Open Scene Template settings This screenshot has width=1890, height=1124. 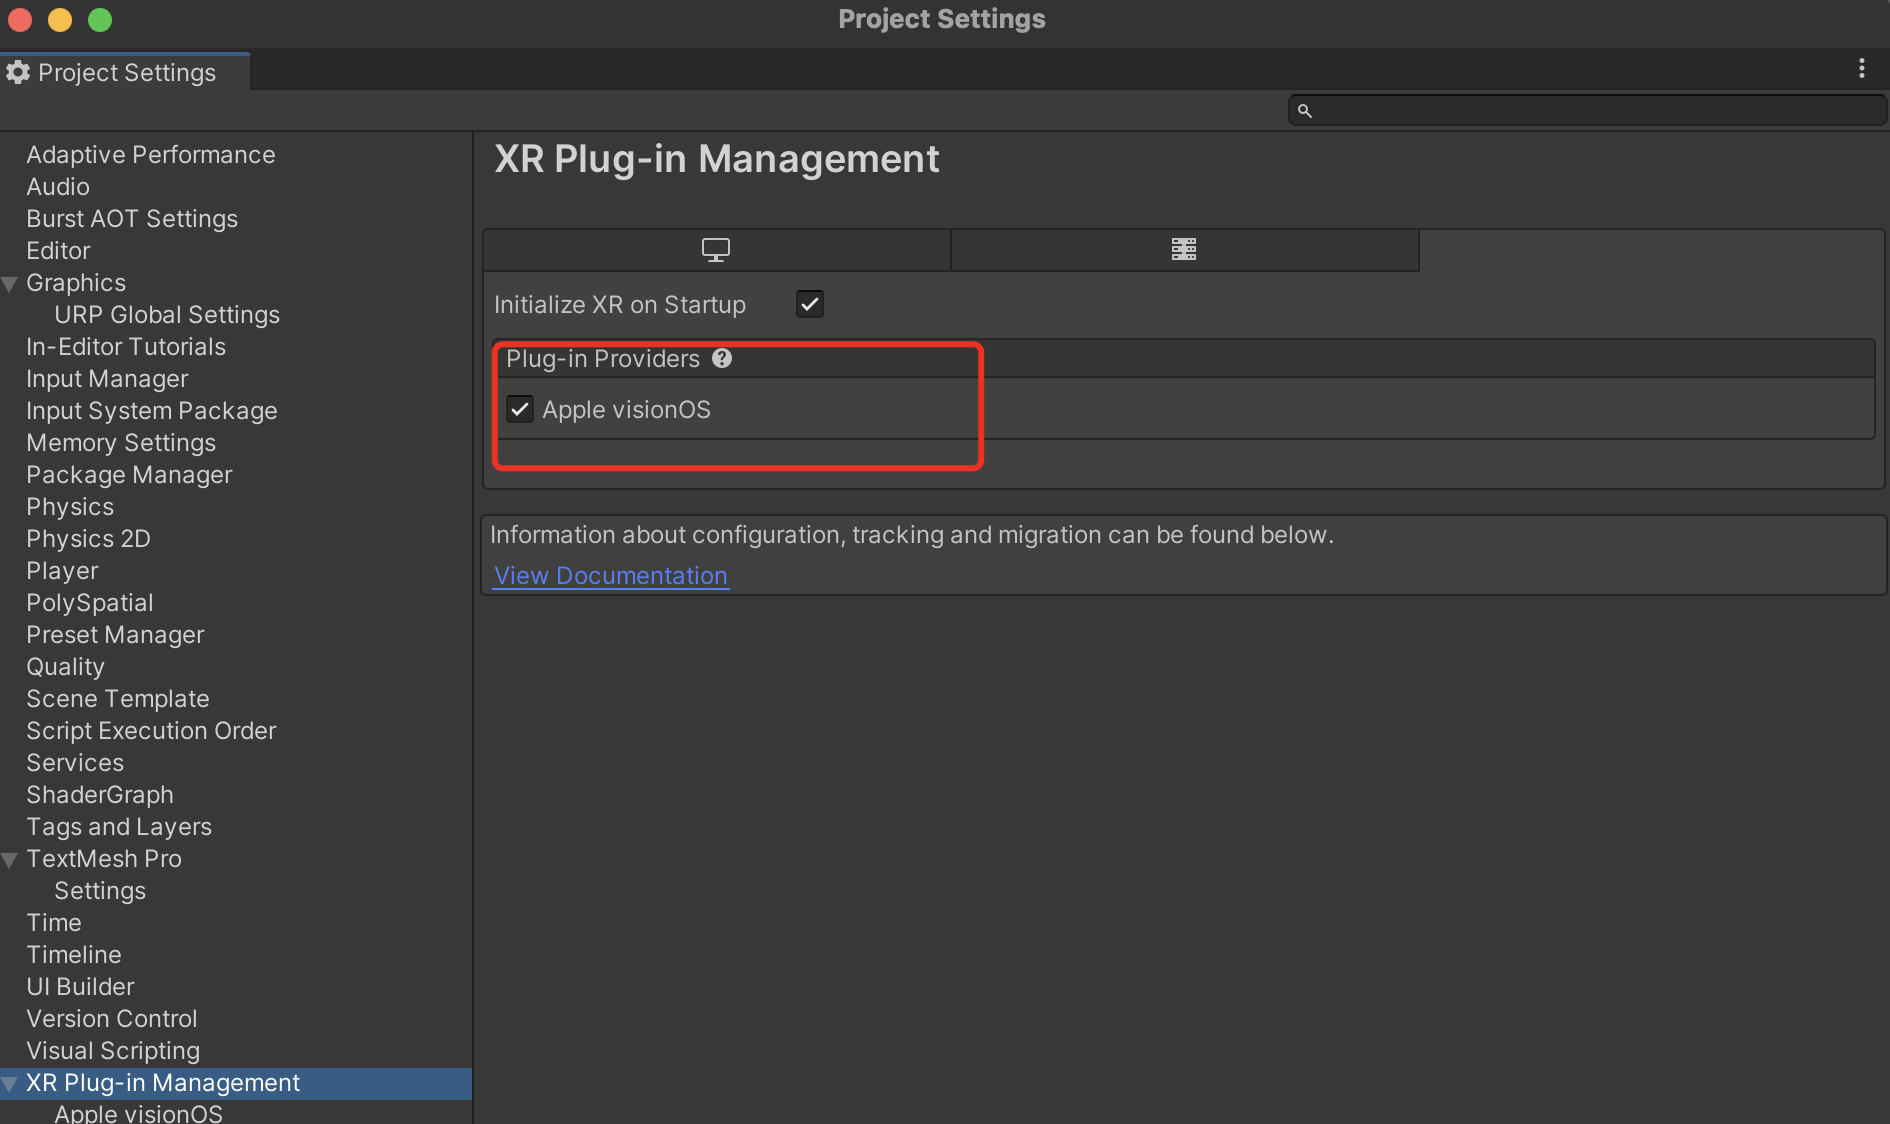[x=118, y=699]
